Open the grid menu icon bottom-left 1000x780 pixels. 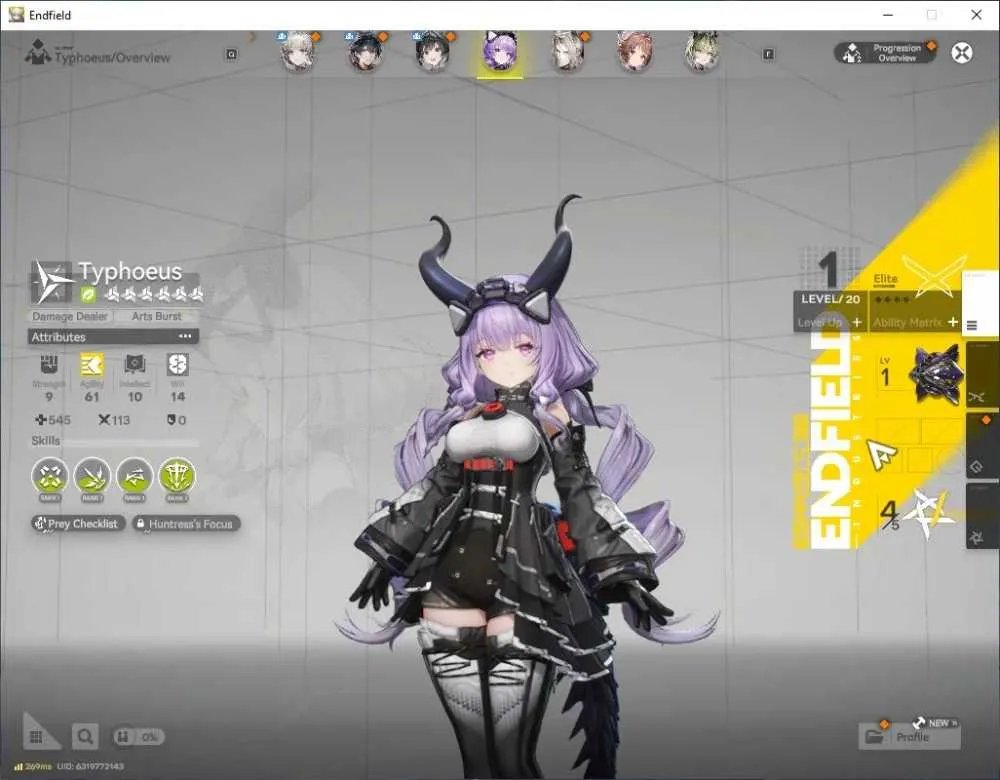(36, 737)
